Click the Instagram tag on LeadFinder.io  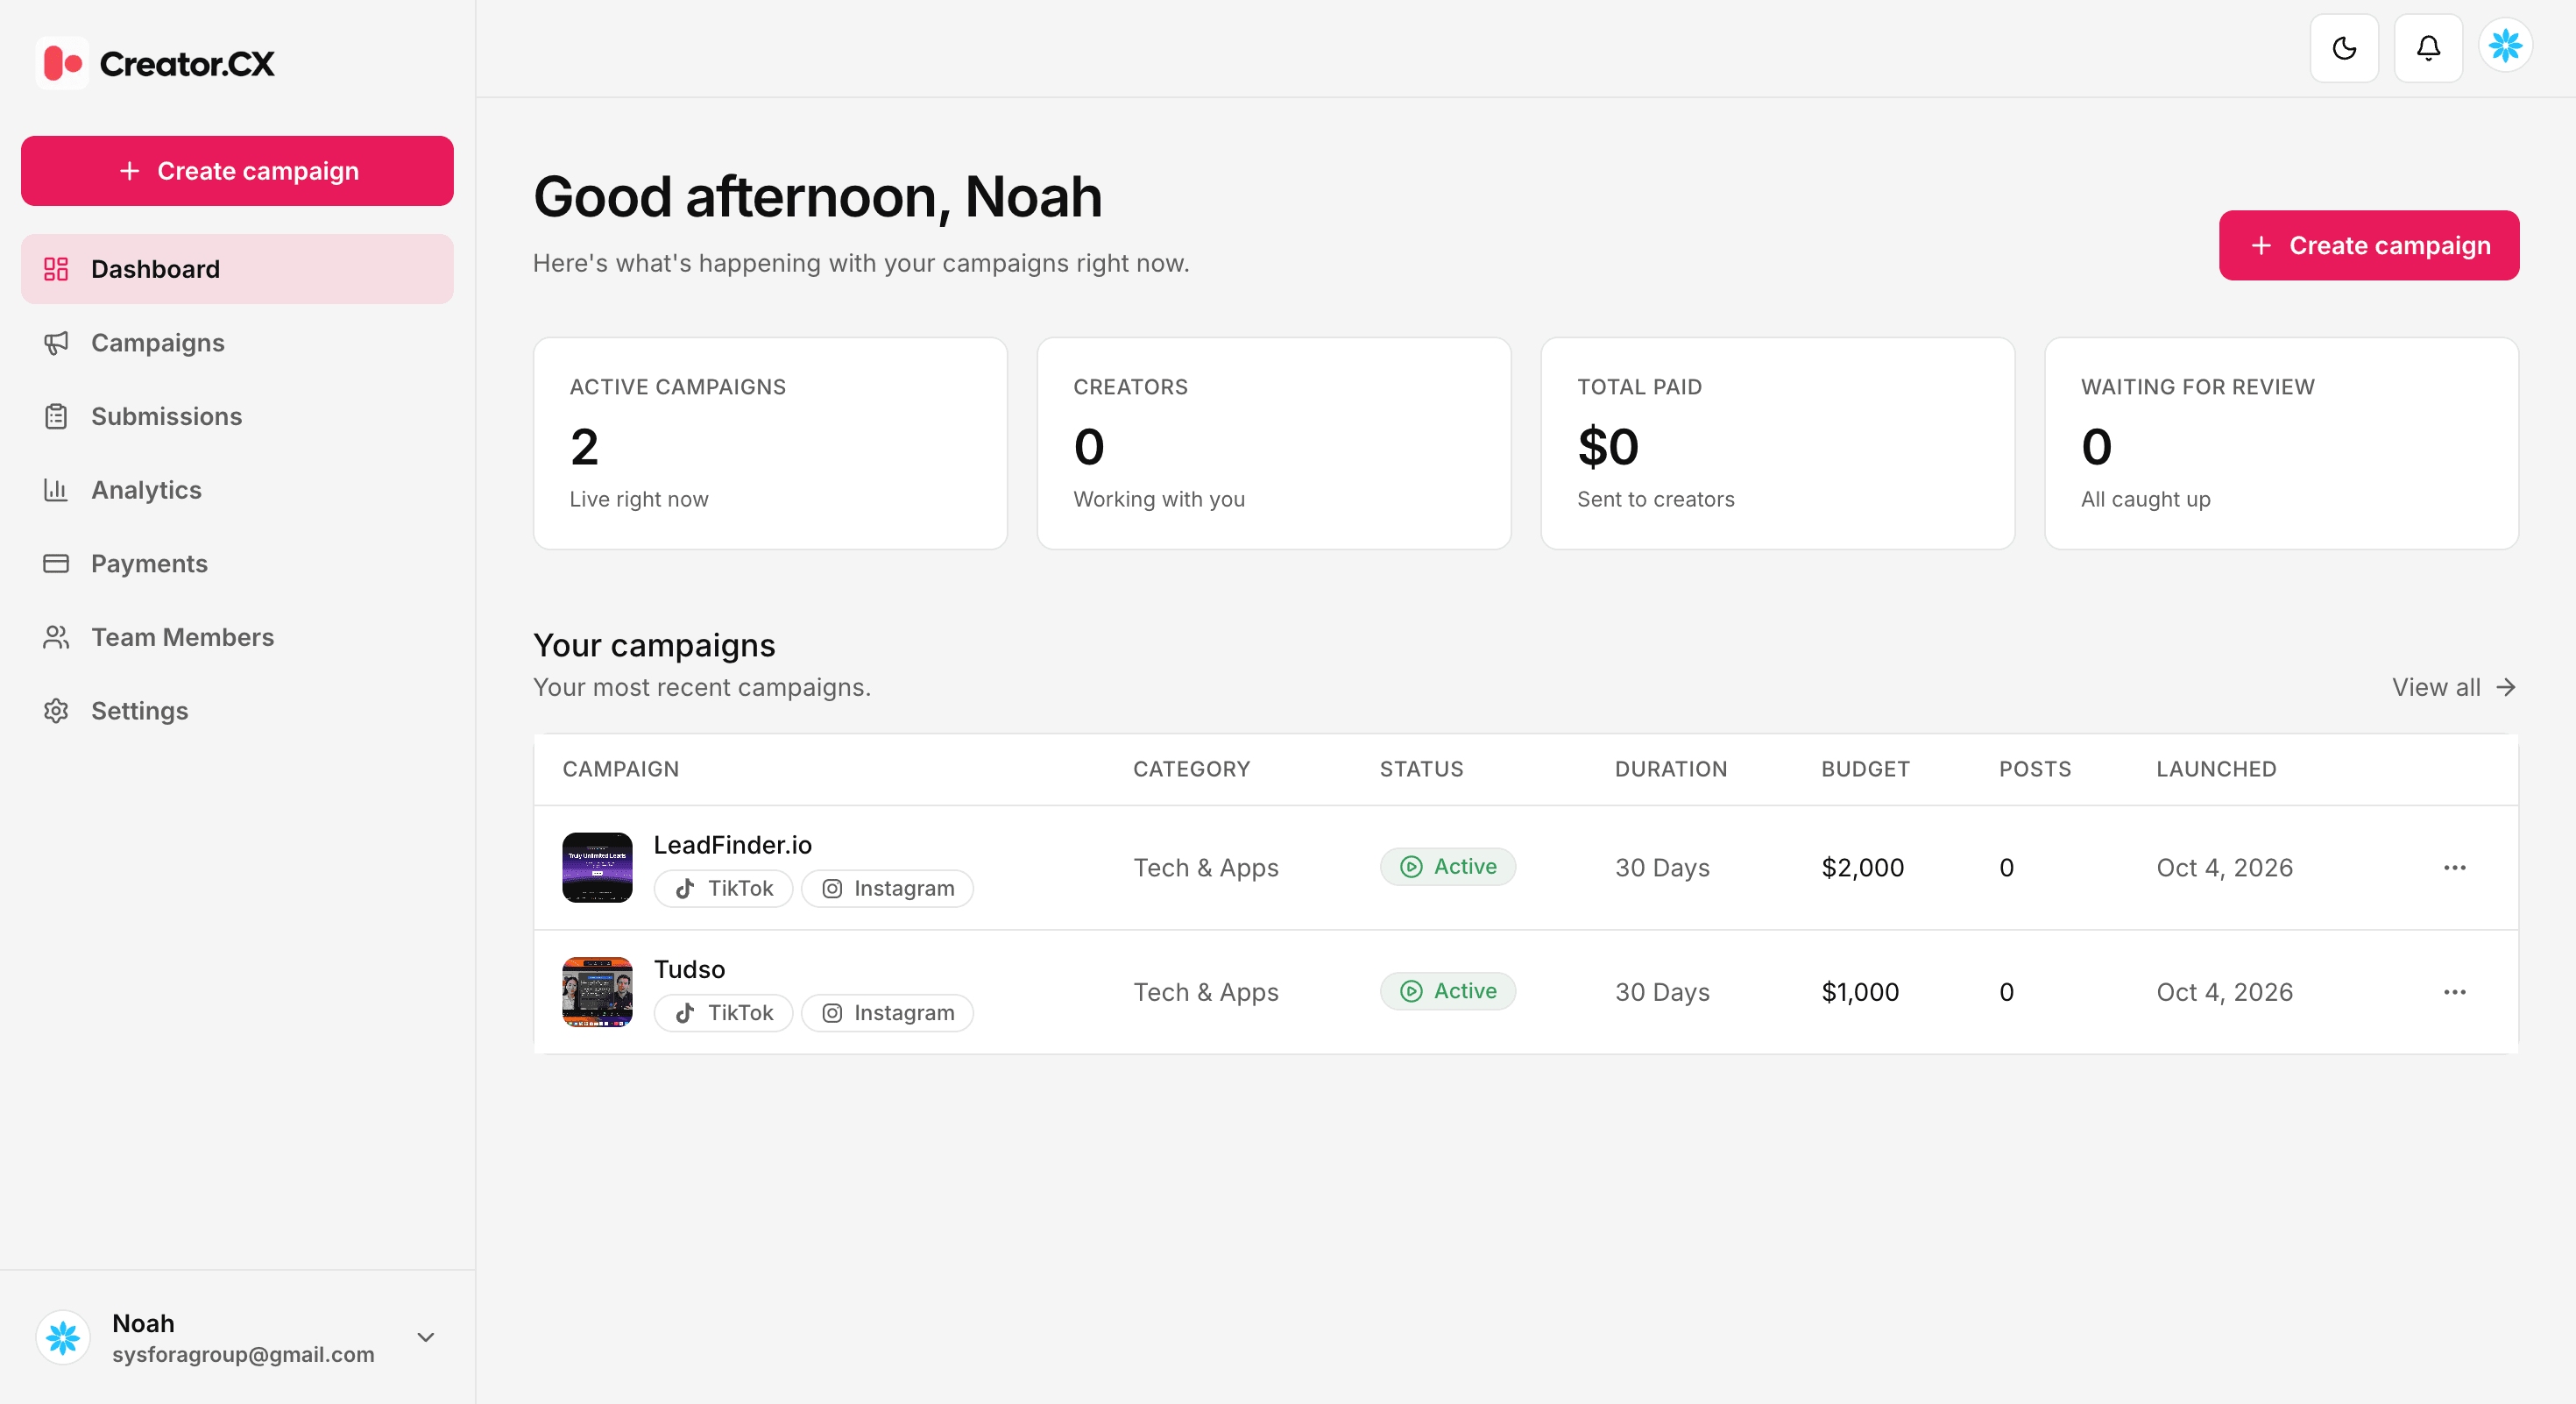coord(887,888)
